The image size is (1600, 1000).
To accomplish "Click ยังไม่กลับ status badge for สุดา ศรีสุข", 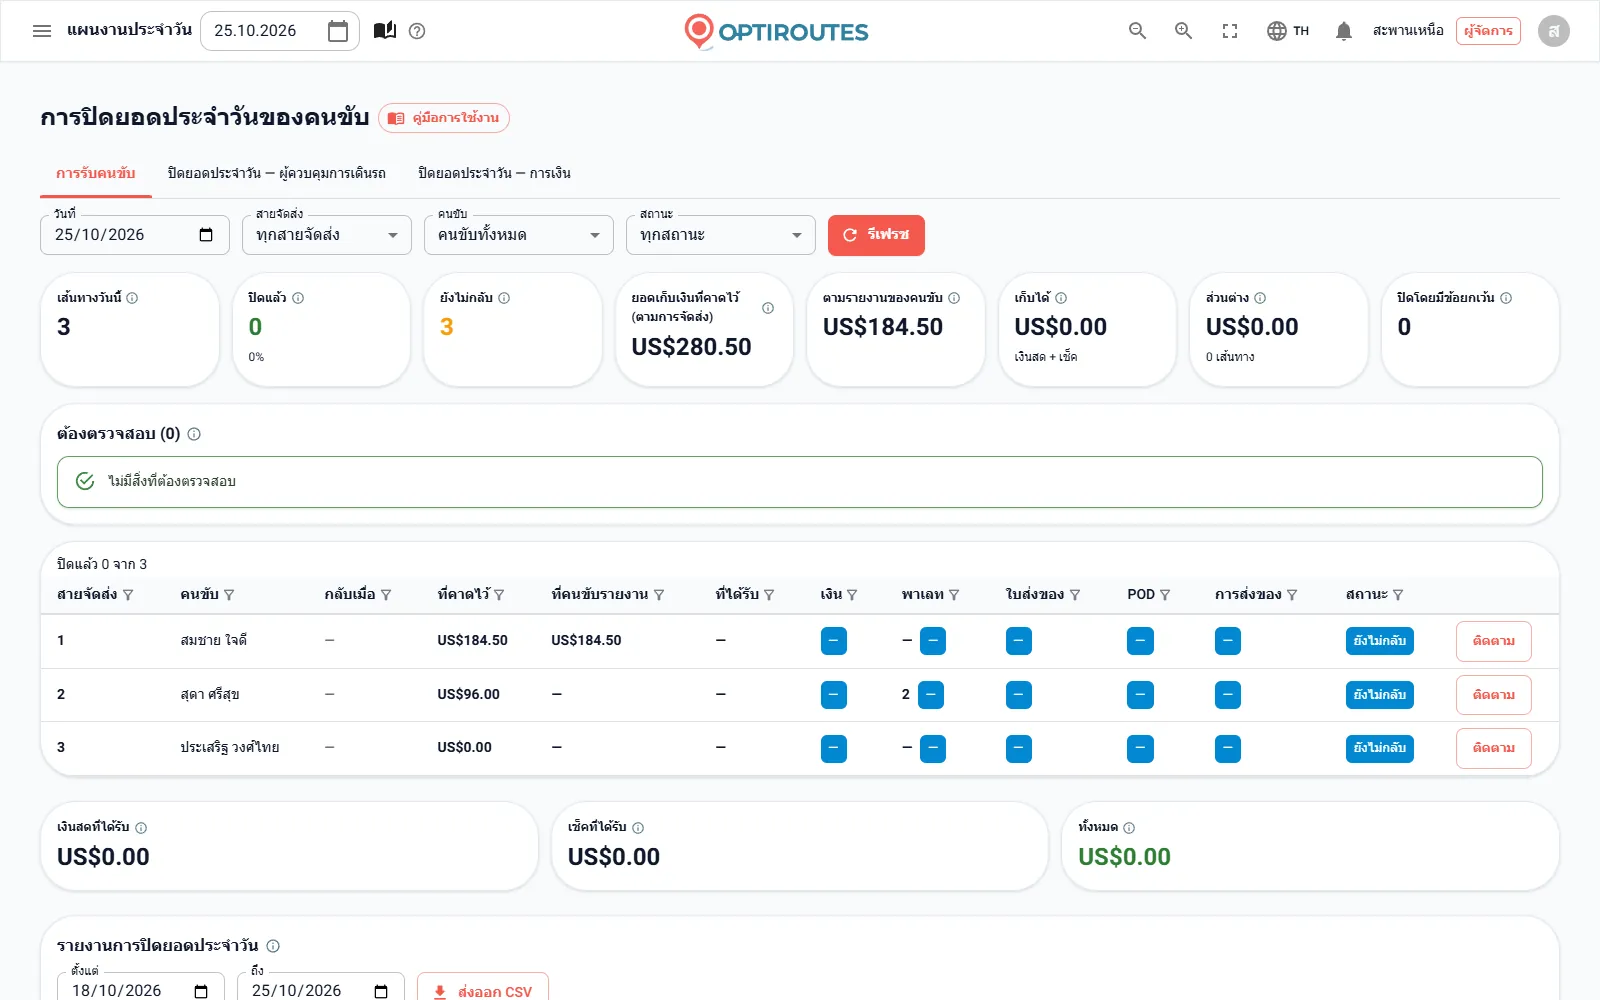I will point(1380,695).
